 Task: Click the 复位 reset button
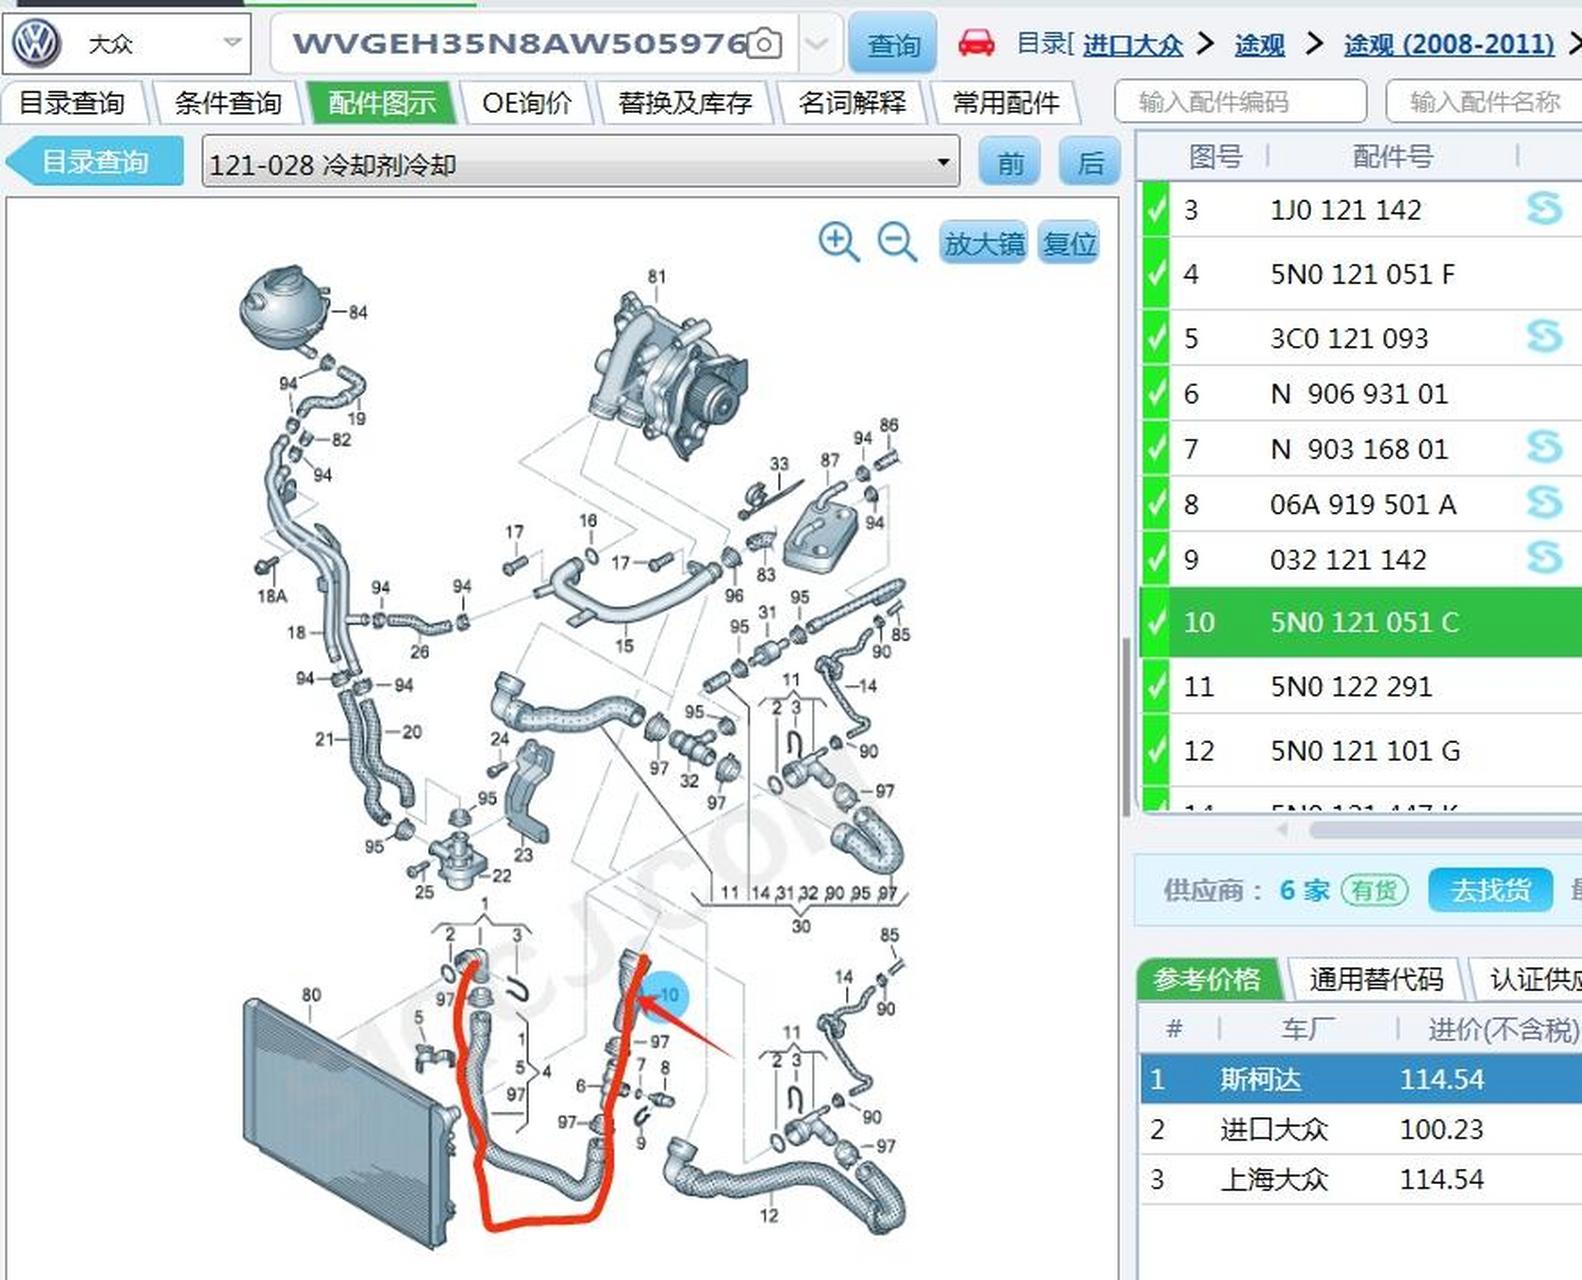1069,243
